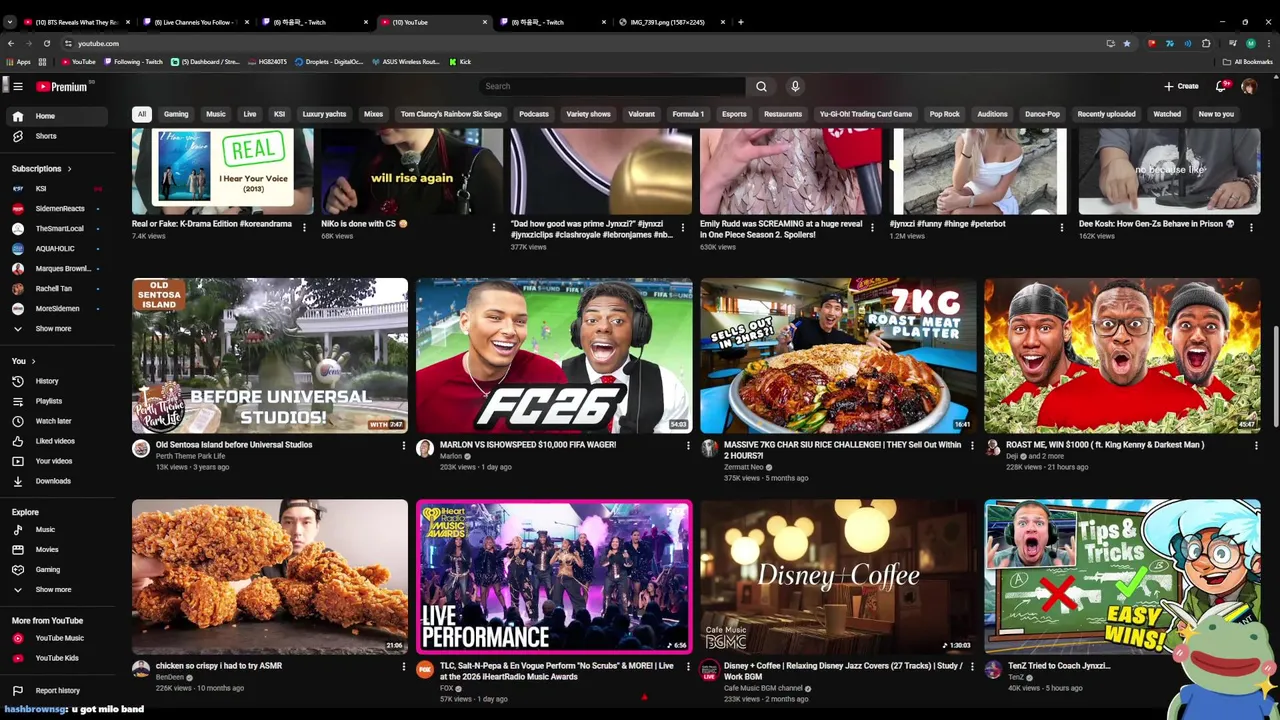The width and height of the screenshot is (1280, 720).
Task: Open the Twitch bookmark
Action: click(x=133, y=62)
